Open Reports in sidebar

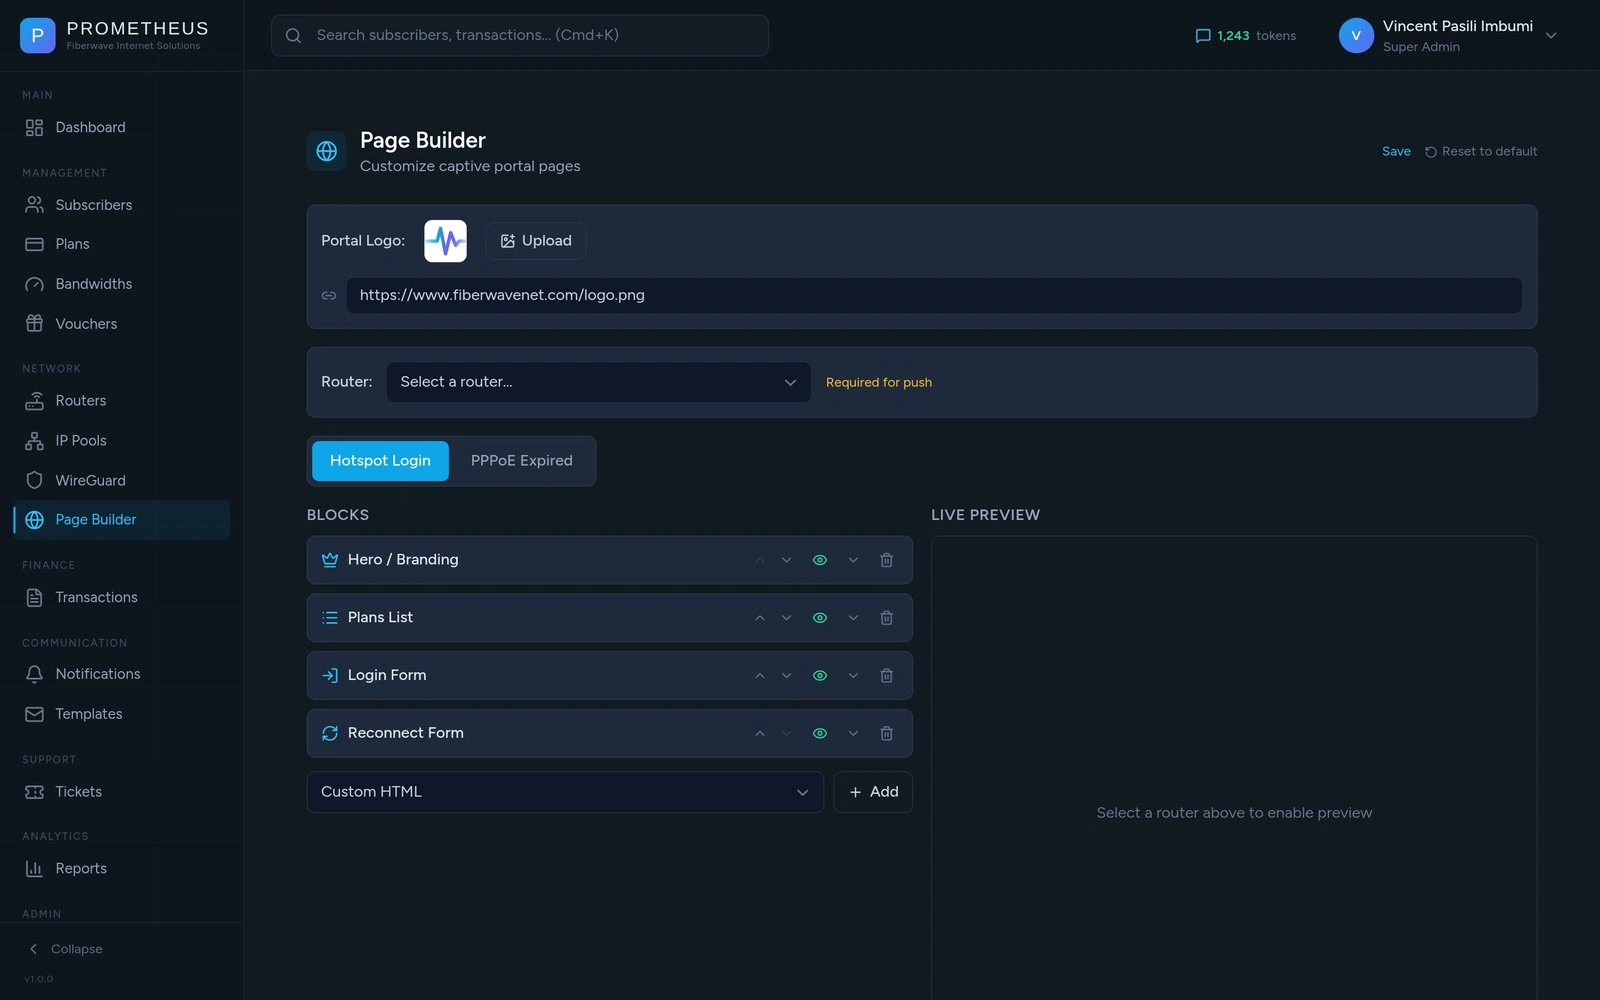click(x=121, y=869)
